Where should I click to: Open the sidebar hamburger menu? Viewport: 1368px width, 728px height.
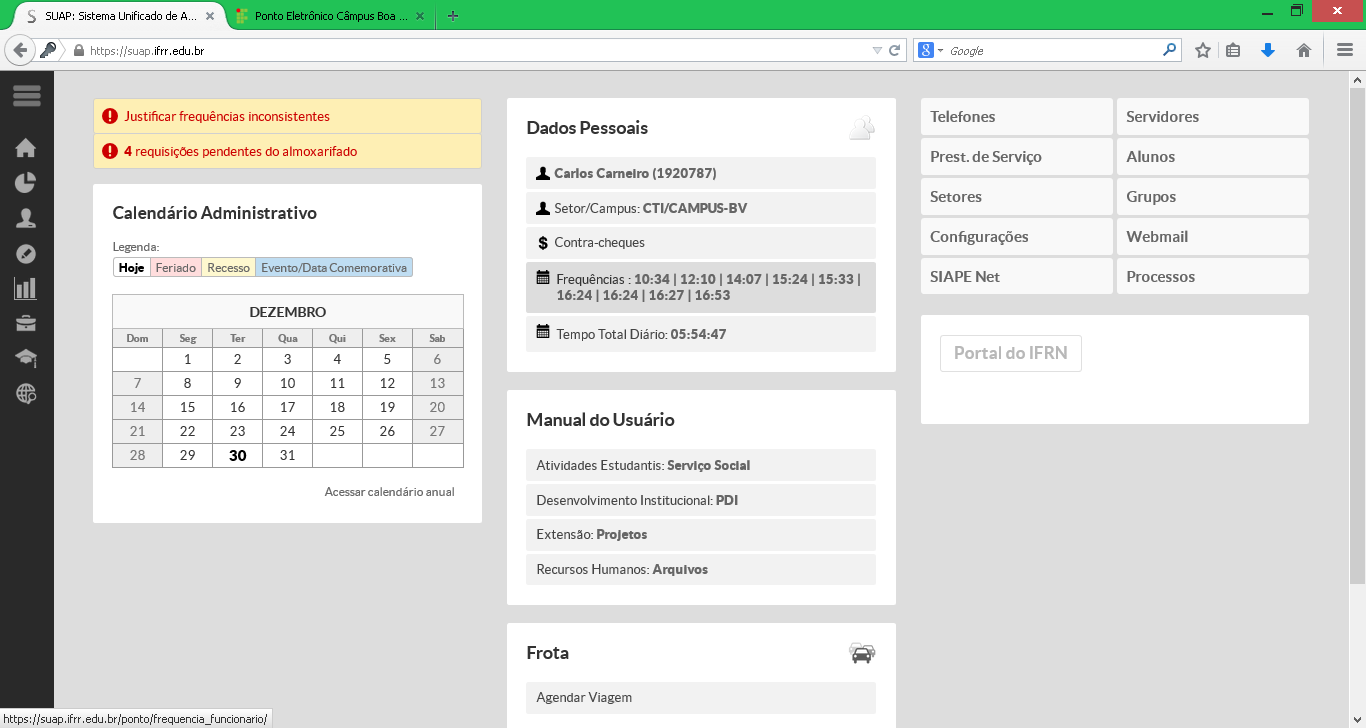pyautogui.click(x=27, y=96)
